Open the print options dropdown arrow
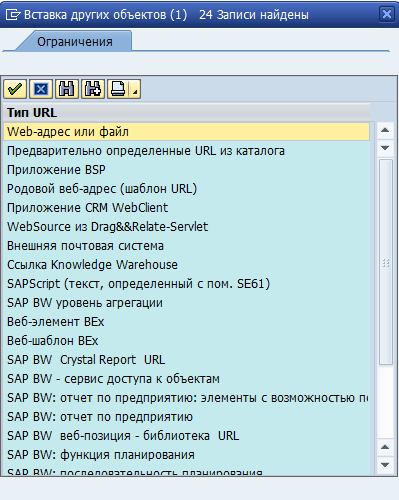 pyautogui.click(x=135, y=89)
